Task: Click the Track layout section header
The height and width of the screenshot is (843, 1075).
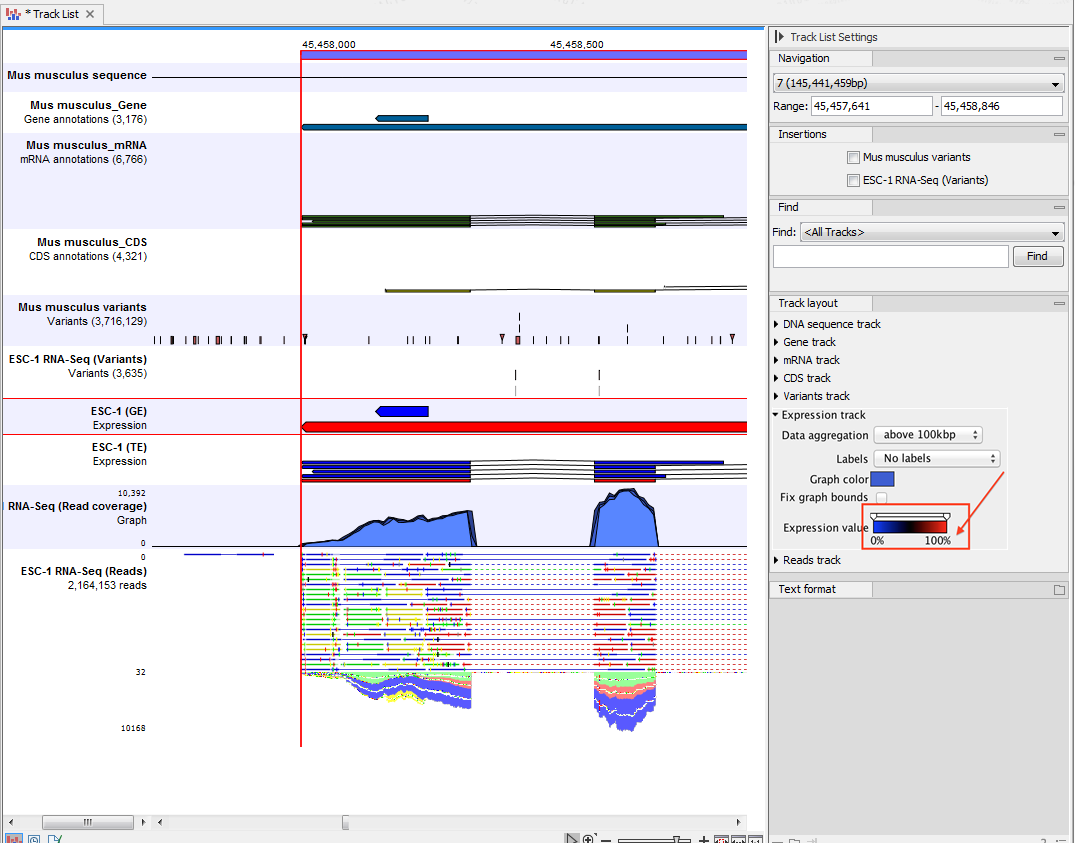Action: [821, 304]
